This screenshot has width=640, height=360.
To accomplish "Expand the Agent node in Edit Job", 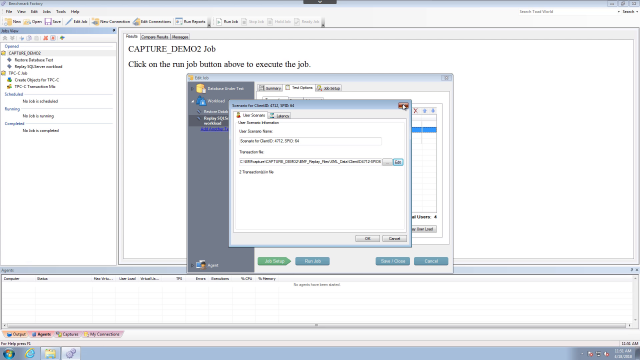I will 193,265.
